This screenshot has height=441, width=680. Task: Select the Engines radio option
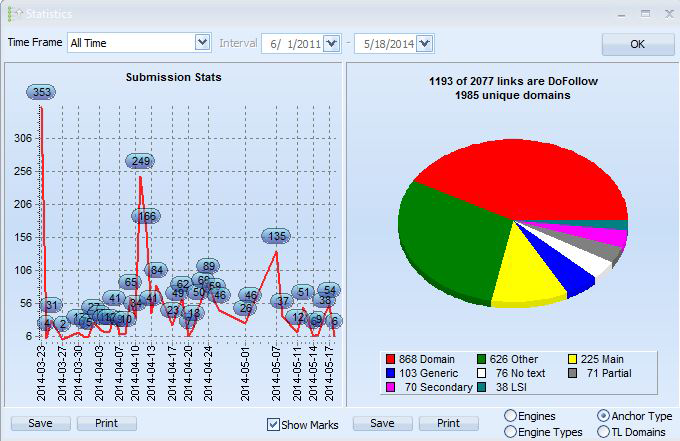[511, 415]
